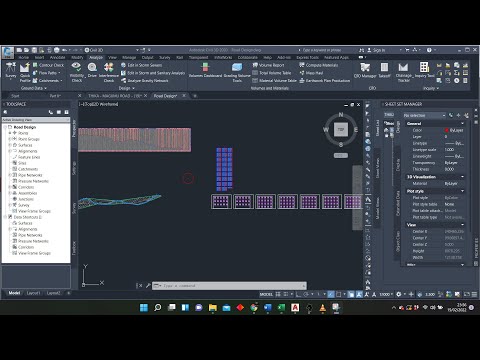Launch the Quick Profile tool
This screenshot has width=480, height=360.
25,72
